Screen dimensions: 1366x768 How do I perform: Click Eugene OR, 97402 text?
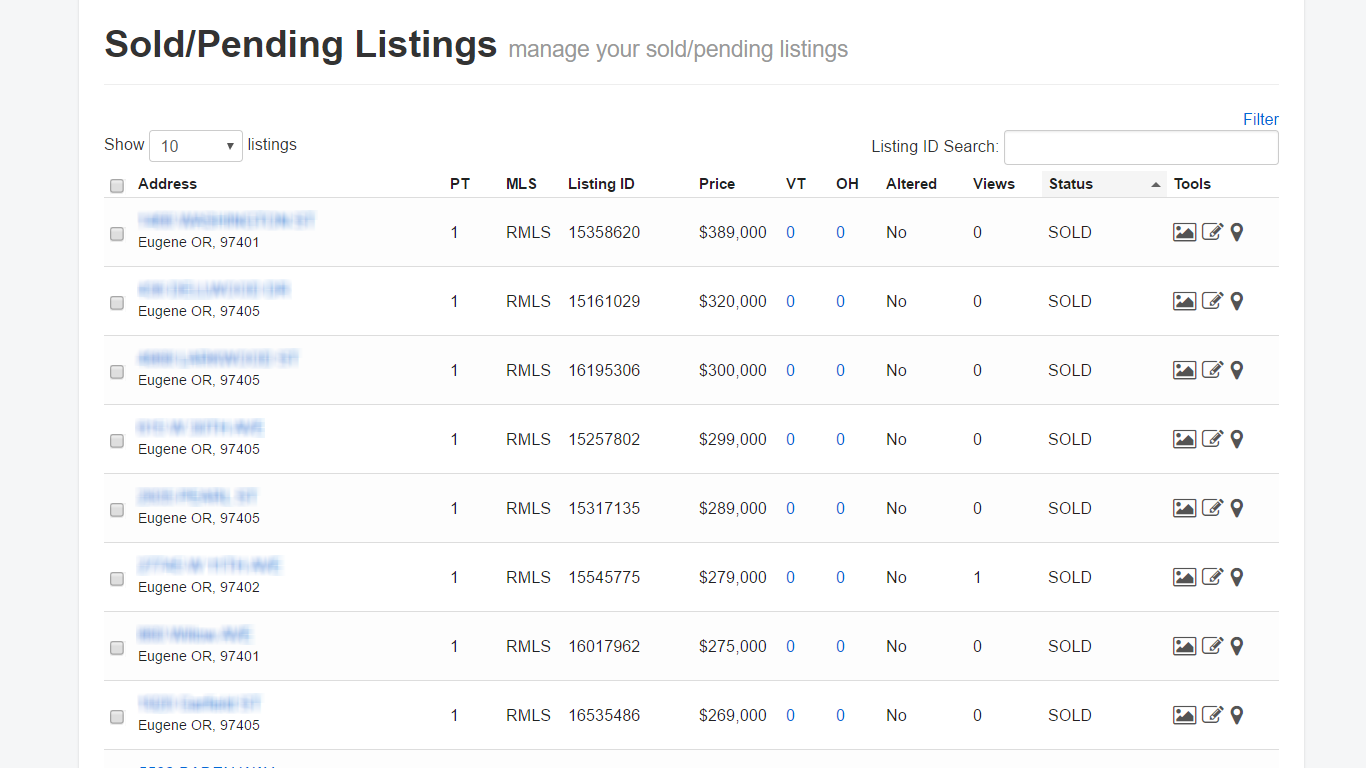click(199, 587)
